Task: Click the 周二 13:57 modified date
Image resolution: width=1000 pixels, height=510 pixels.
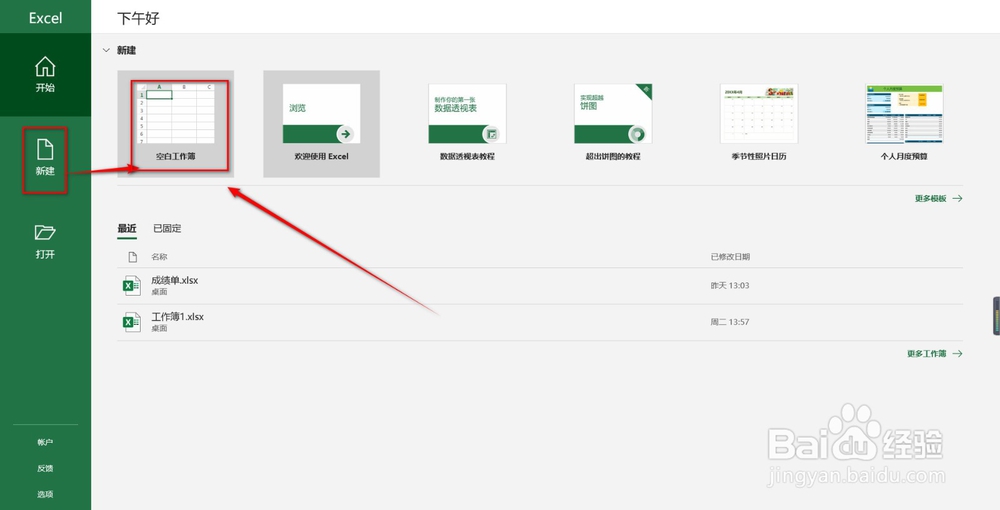Action: (730, 322)
